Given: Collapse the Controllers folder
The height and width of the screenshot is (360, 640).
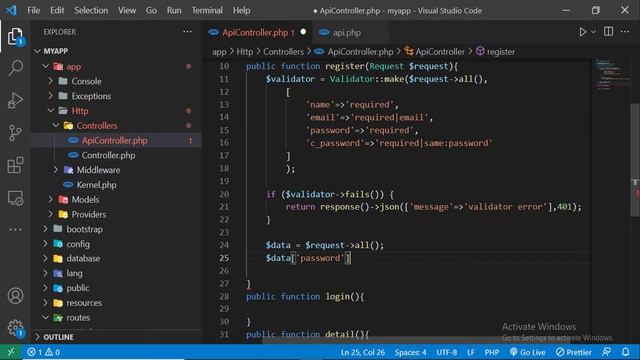Looking at the screenshot, I should 56,125.
